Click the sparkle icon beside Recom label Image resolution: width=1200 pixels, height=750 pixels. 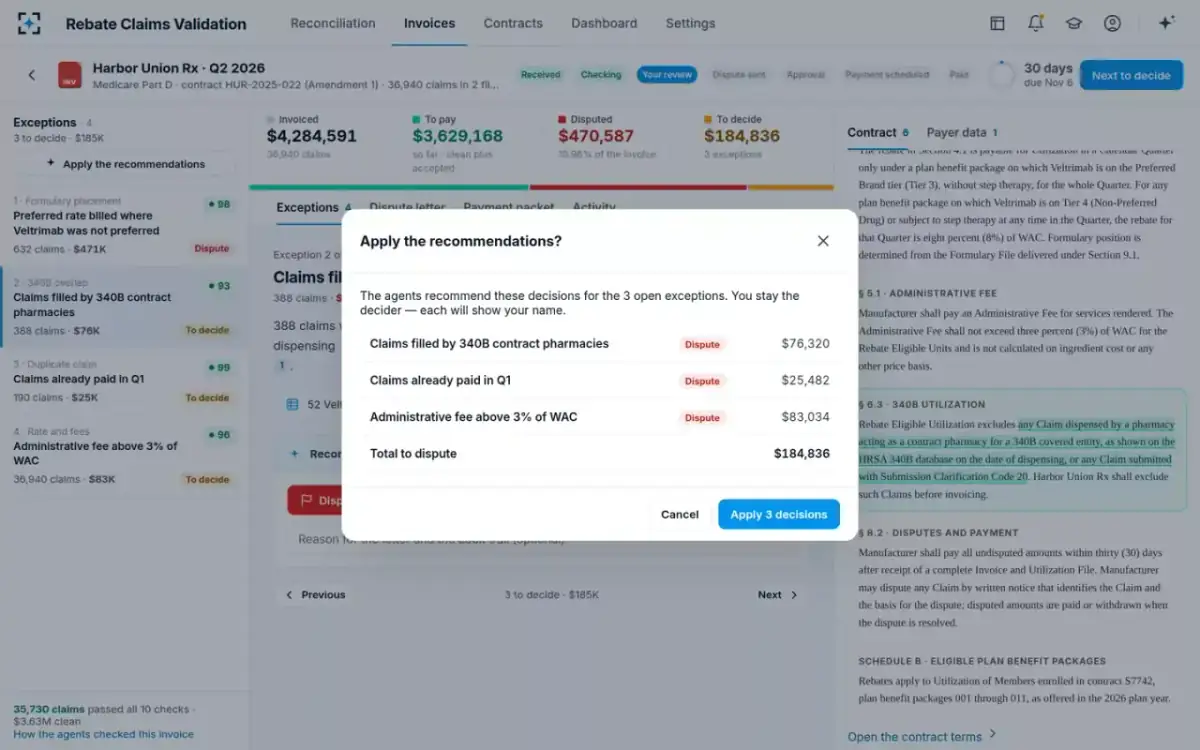click(x=294, y=454)
